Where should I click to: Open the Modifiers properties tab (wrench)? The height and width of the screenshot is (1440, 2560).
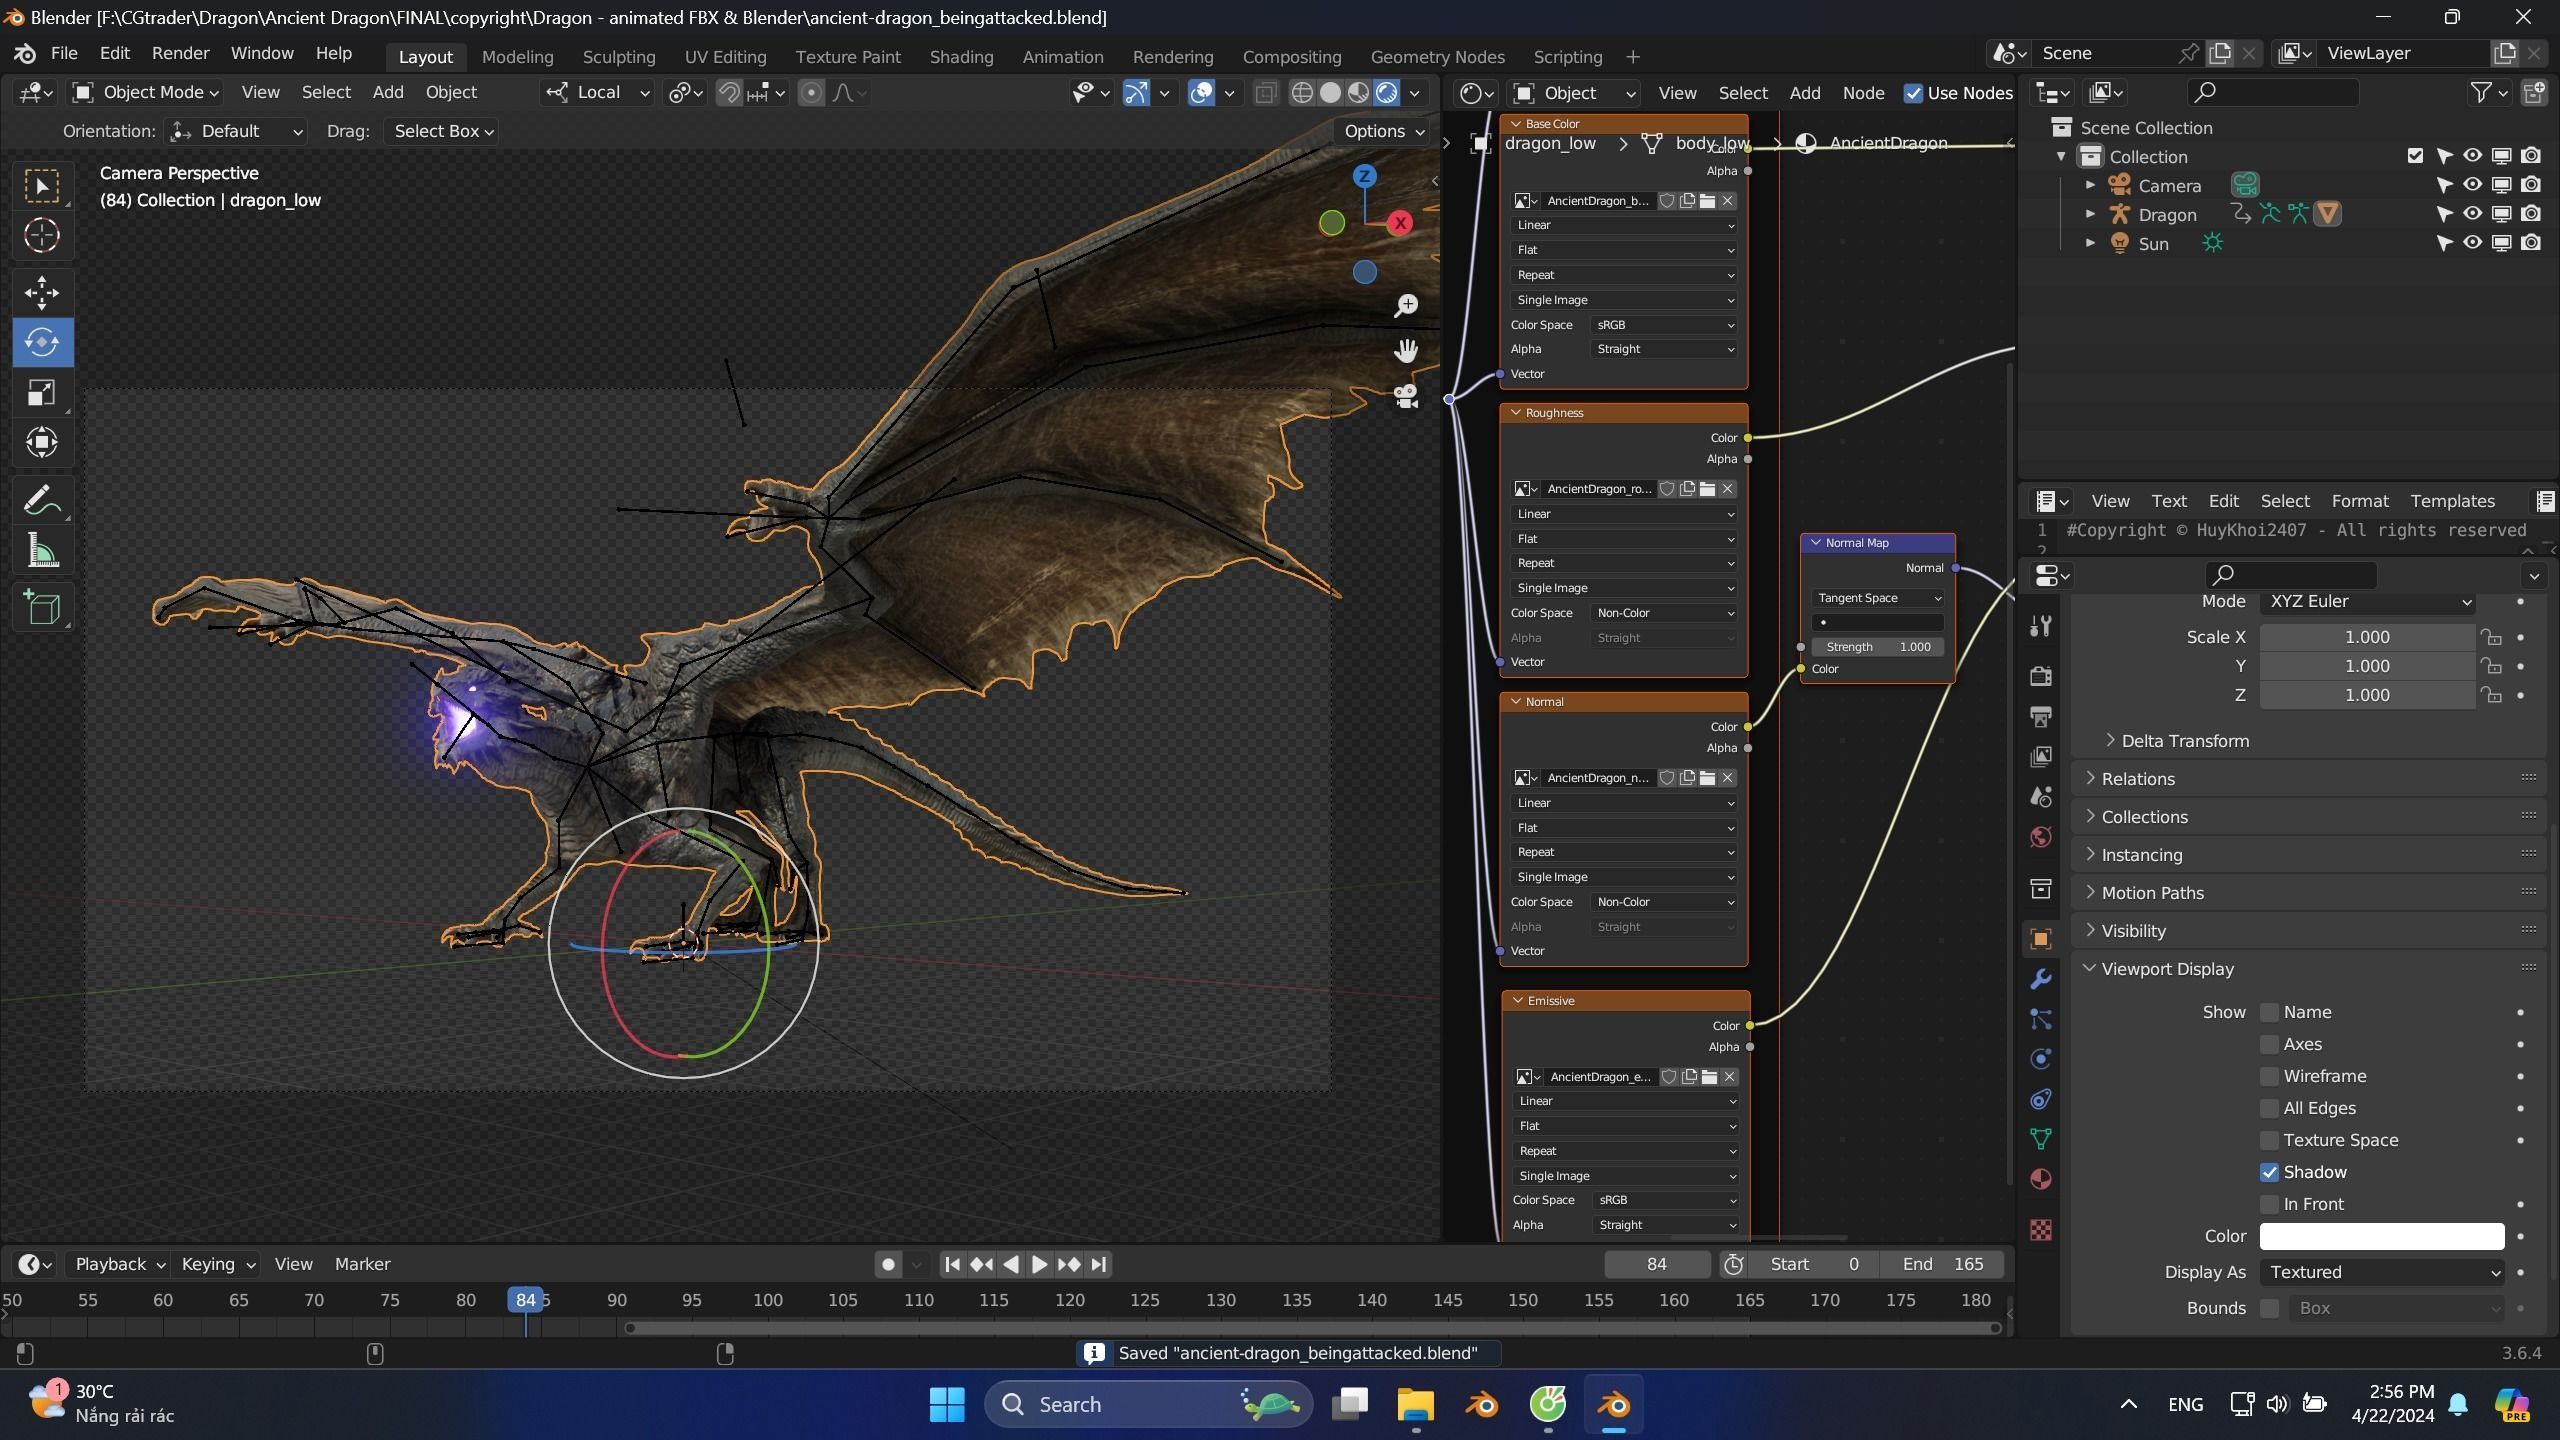tap(2041, 979)
